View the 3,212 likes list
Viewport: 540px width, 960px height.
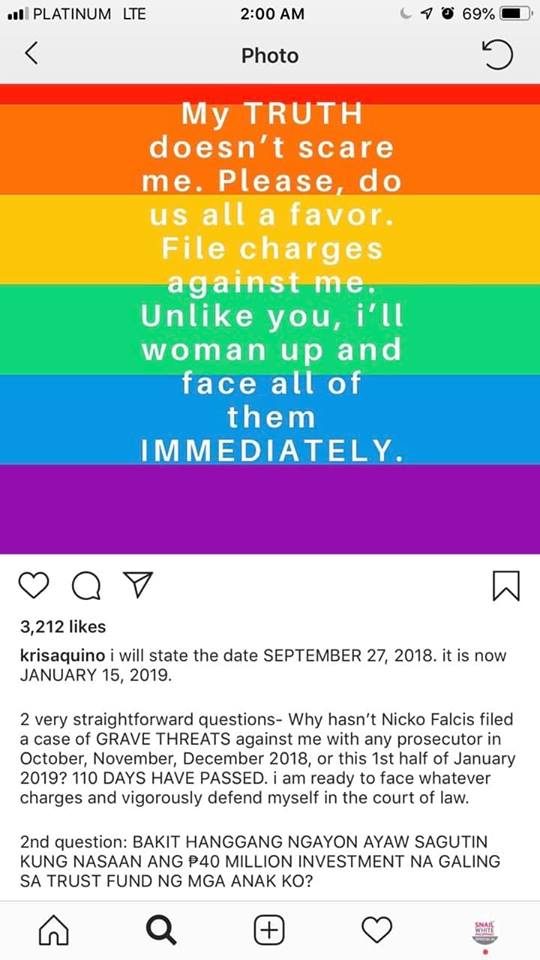click(63, 626)
